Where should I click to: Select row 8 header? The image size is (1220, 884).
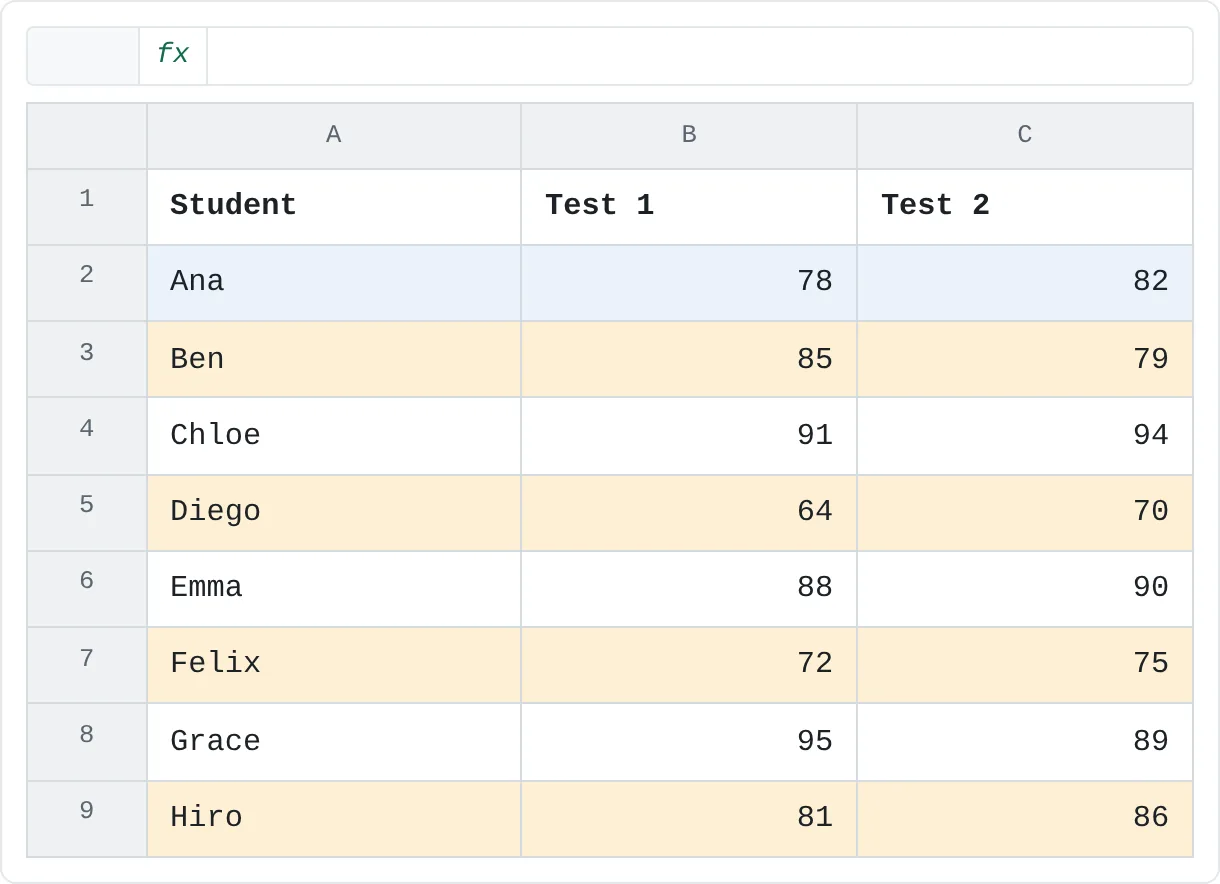87,742
